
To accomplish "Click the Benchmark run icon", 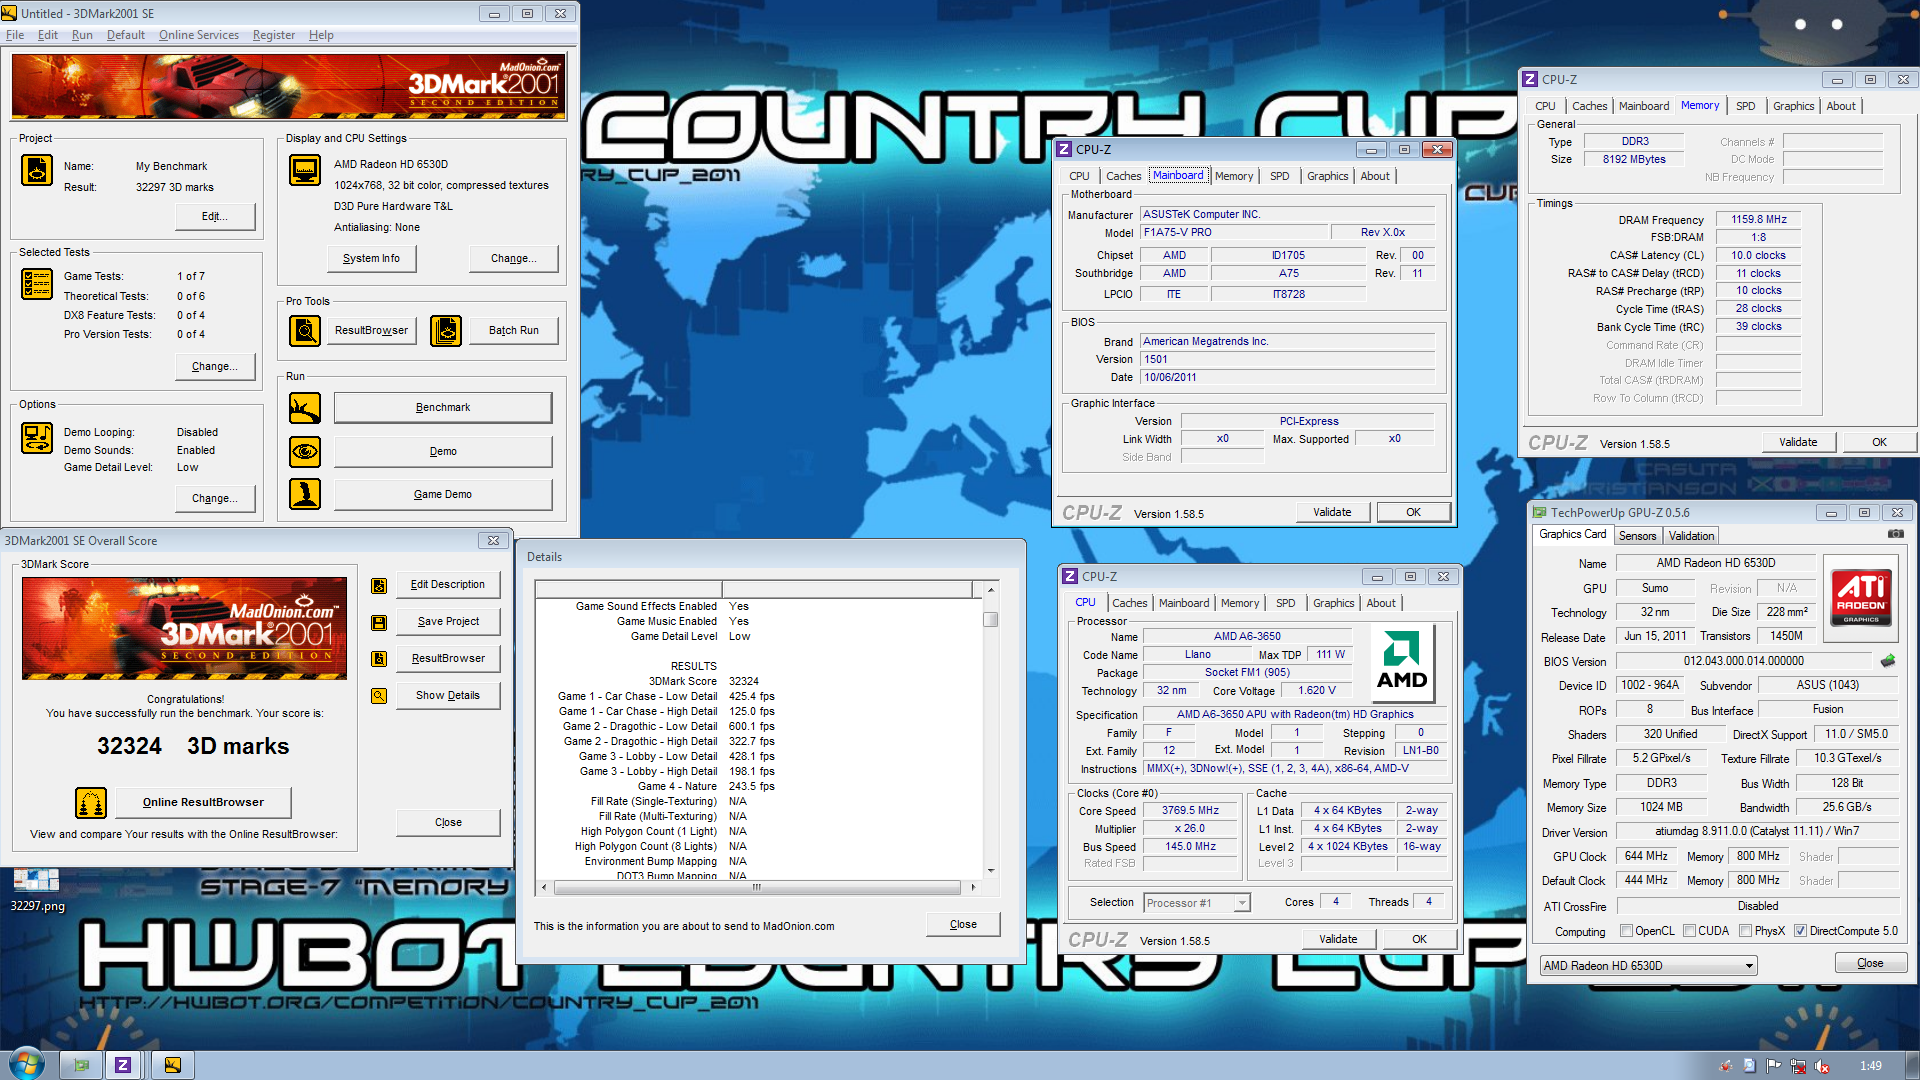I will (x=305, y=408).
